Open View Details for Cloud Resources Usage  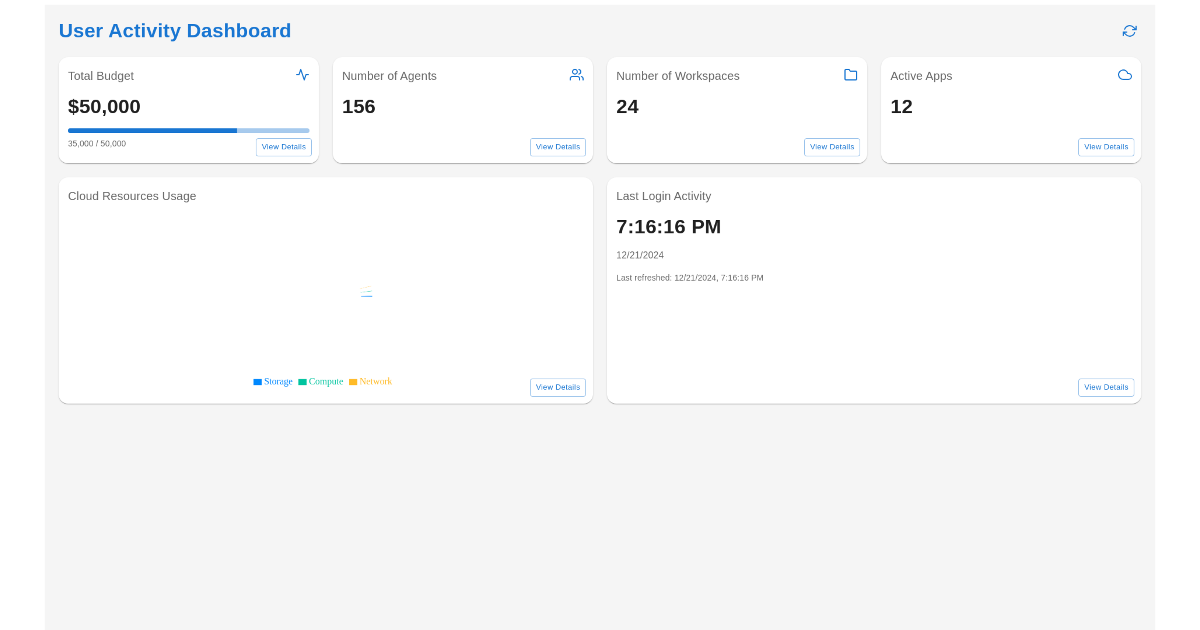coord(557,387)
